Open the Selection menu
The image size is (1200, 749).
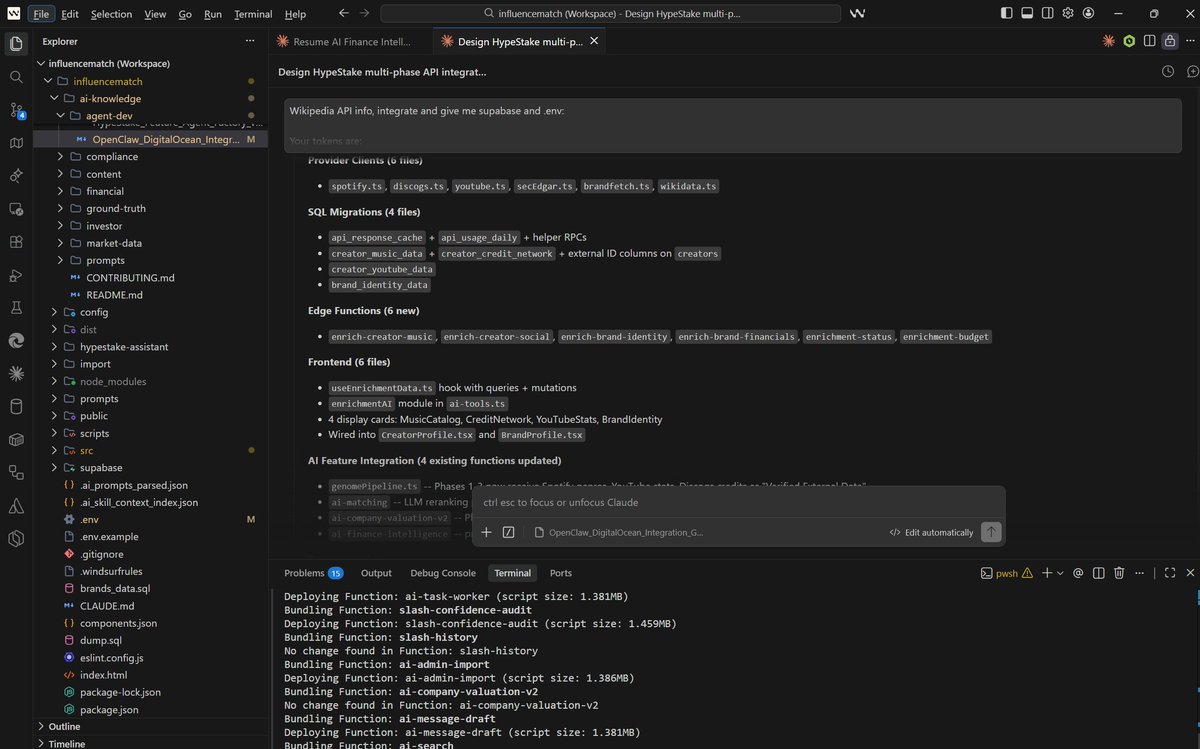click(x=111, y=14)
